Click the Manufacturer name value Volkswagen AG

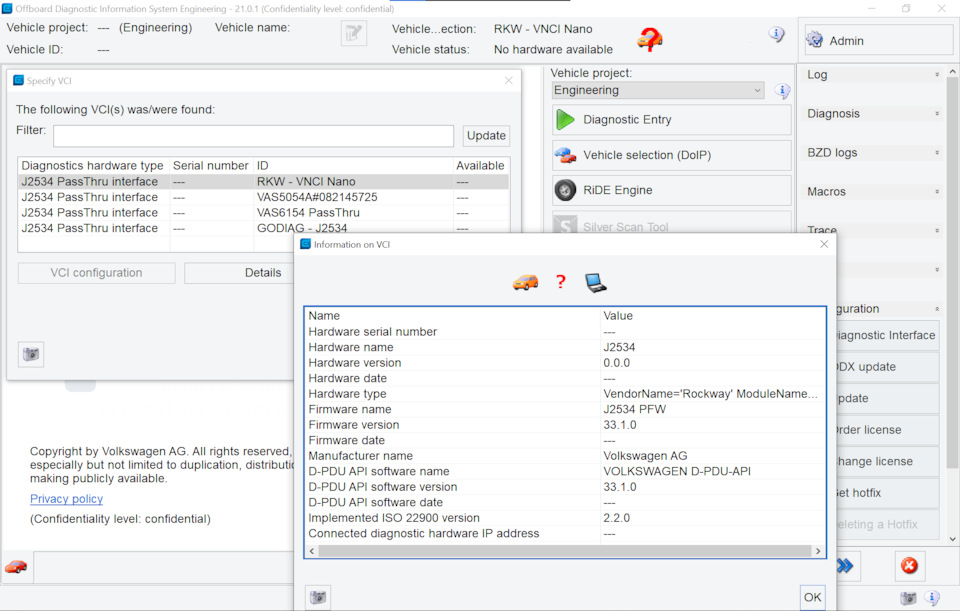pyautogui.click(x=645, y=456)
